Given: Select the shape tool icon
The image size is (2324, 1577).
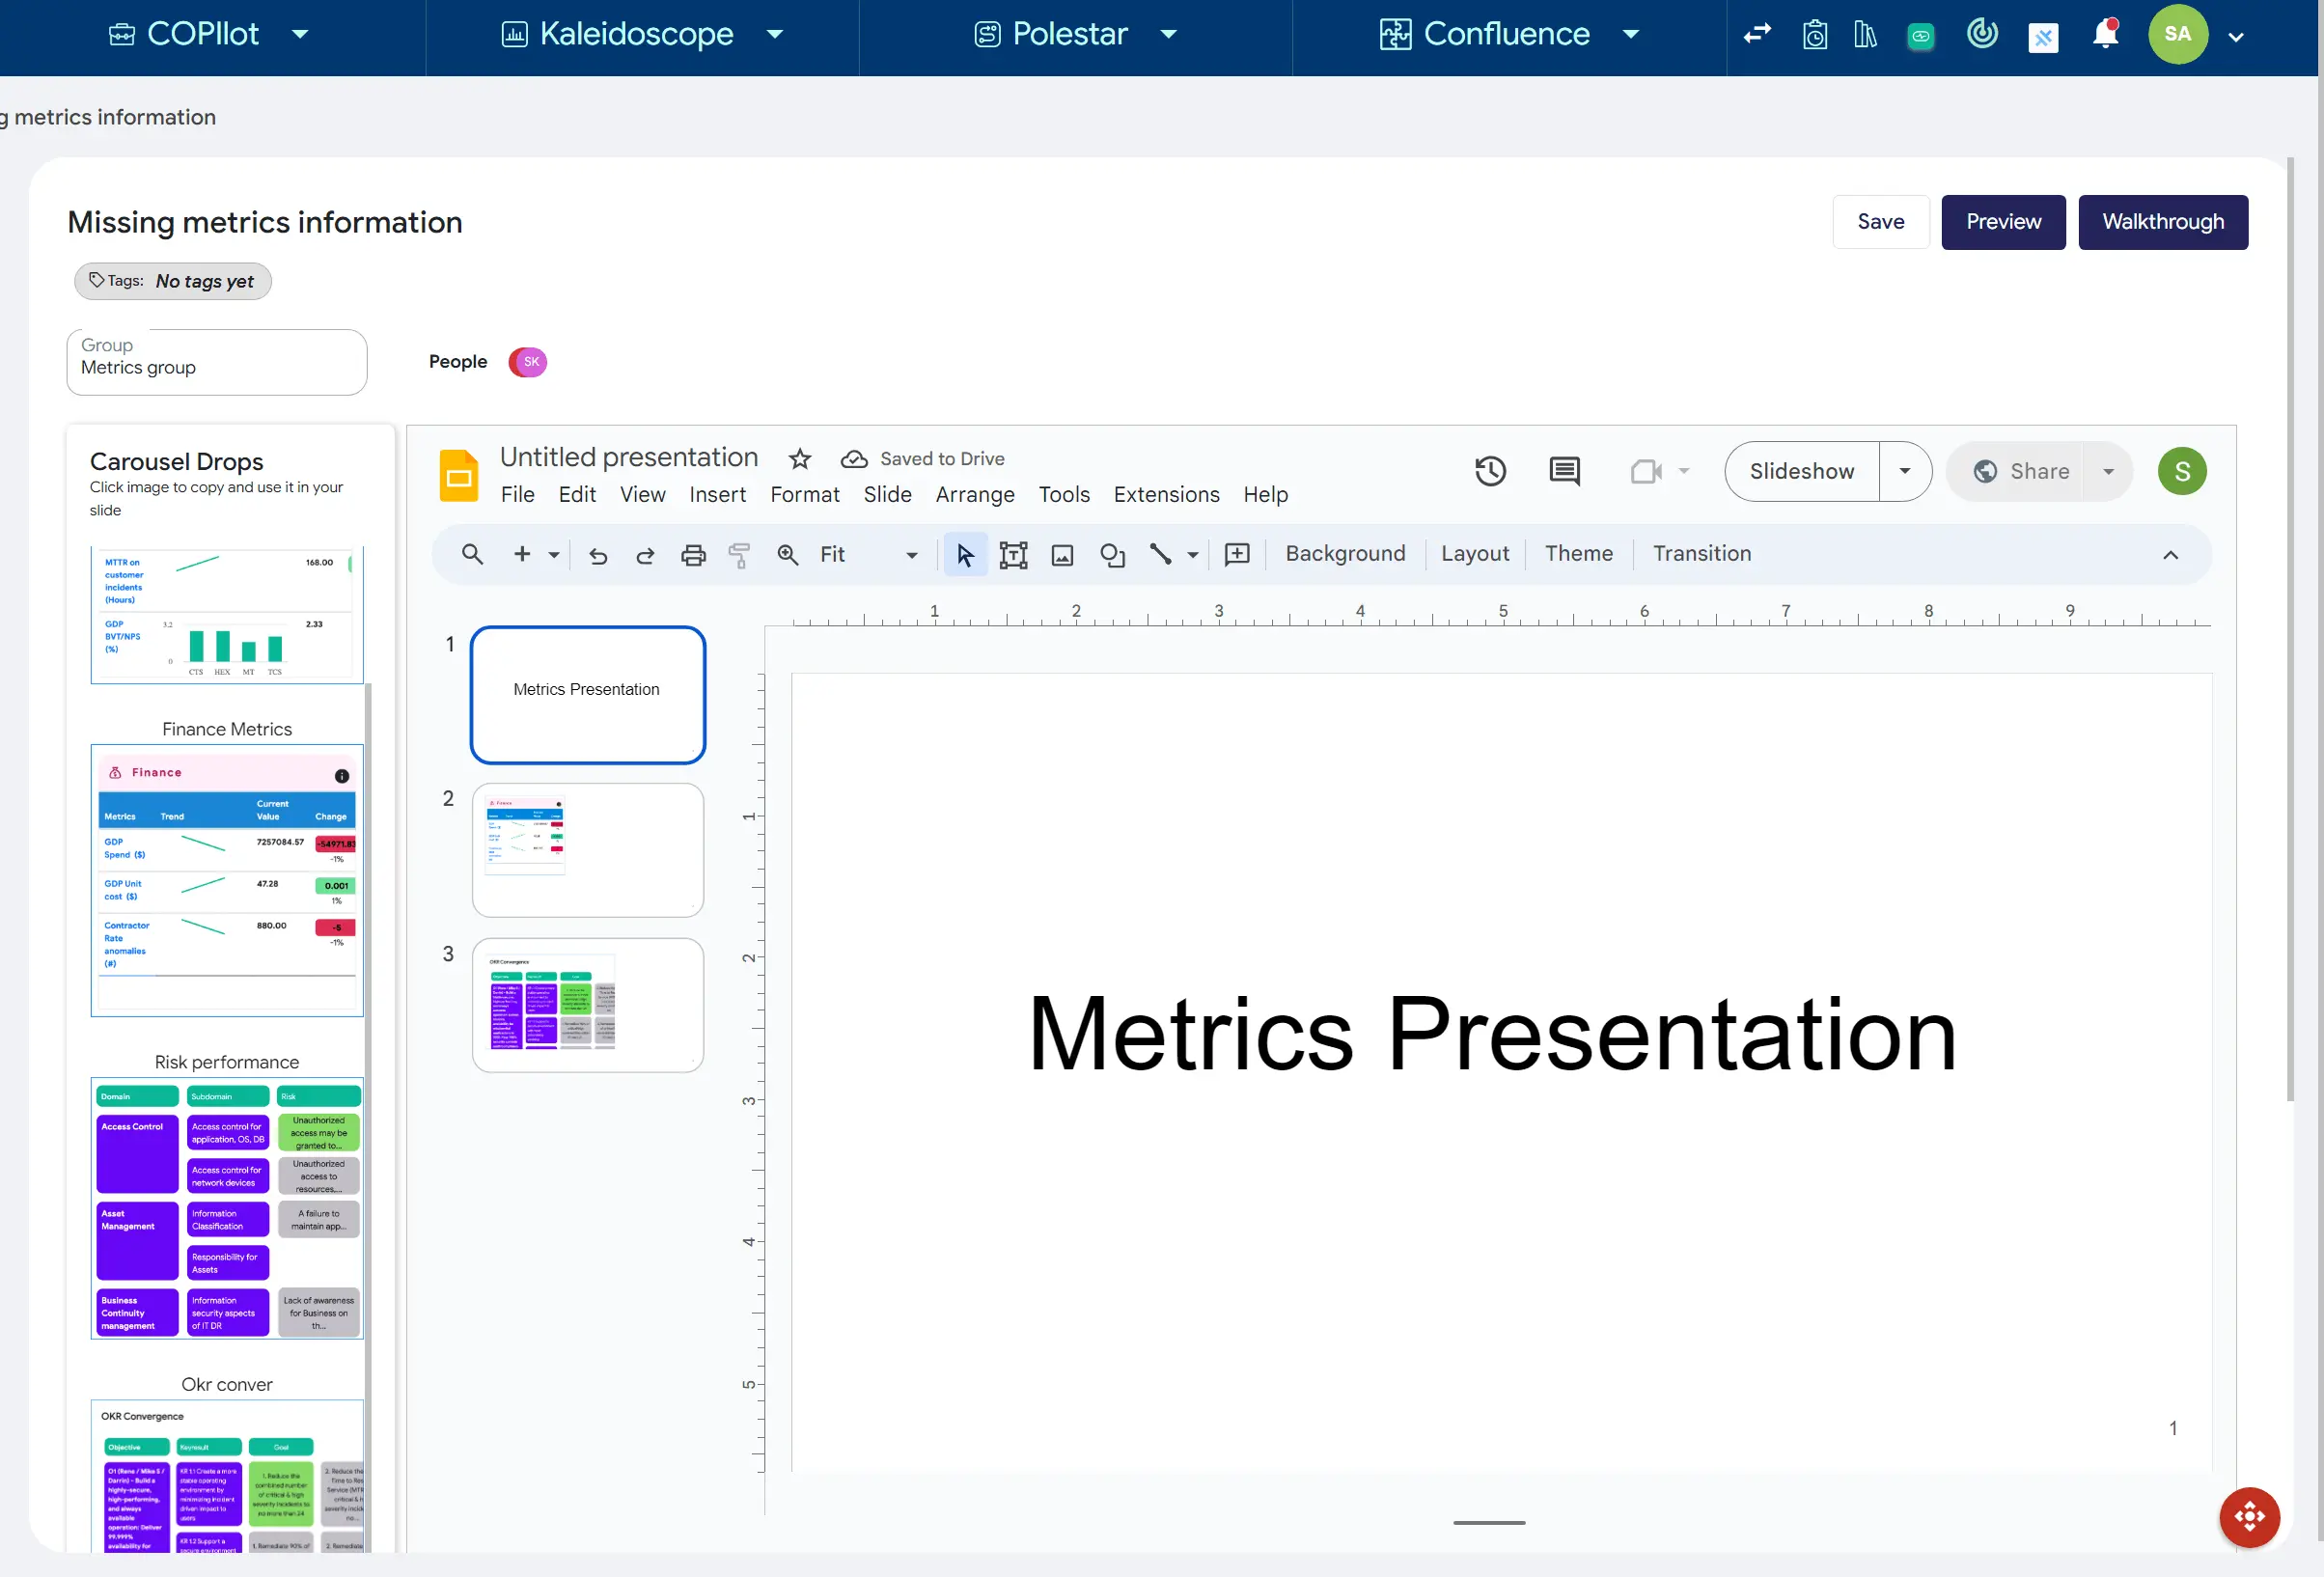Looking at the screenshot, I should coord(1112,555).
